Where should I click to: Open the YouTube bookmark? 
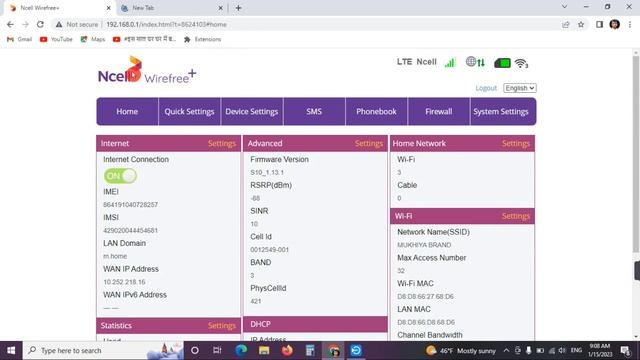56,39
